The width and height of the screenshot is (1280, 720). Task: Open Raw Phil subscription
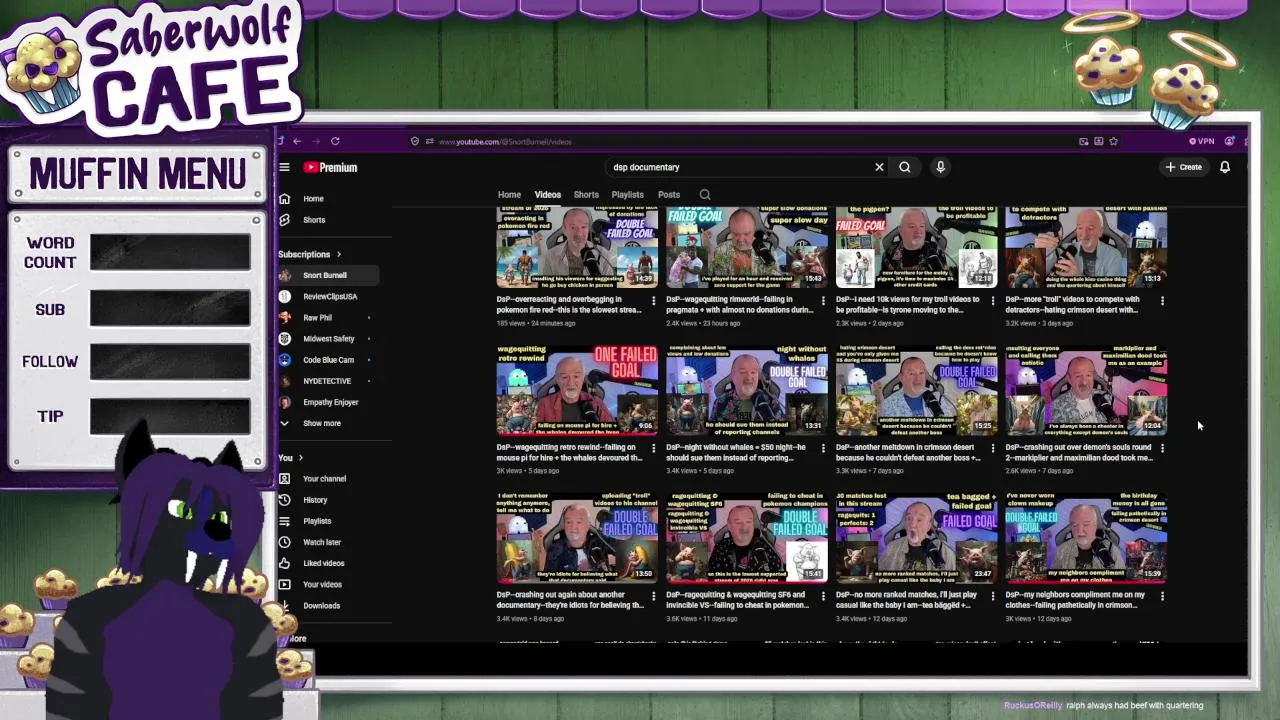point(317,317)
